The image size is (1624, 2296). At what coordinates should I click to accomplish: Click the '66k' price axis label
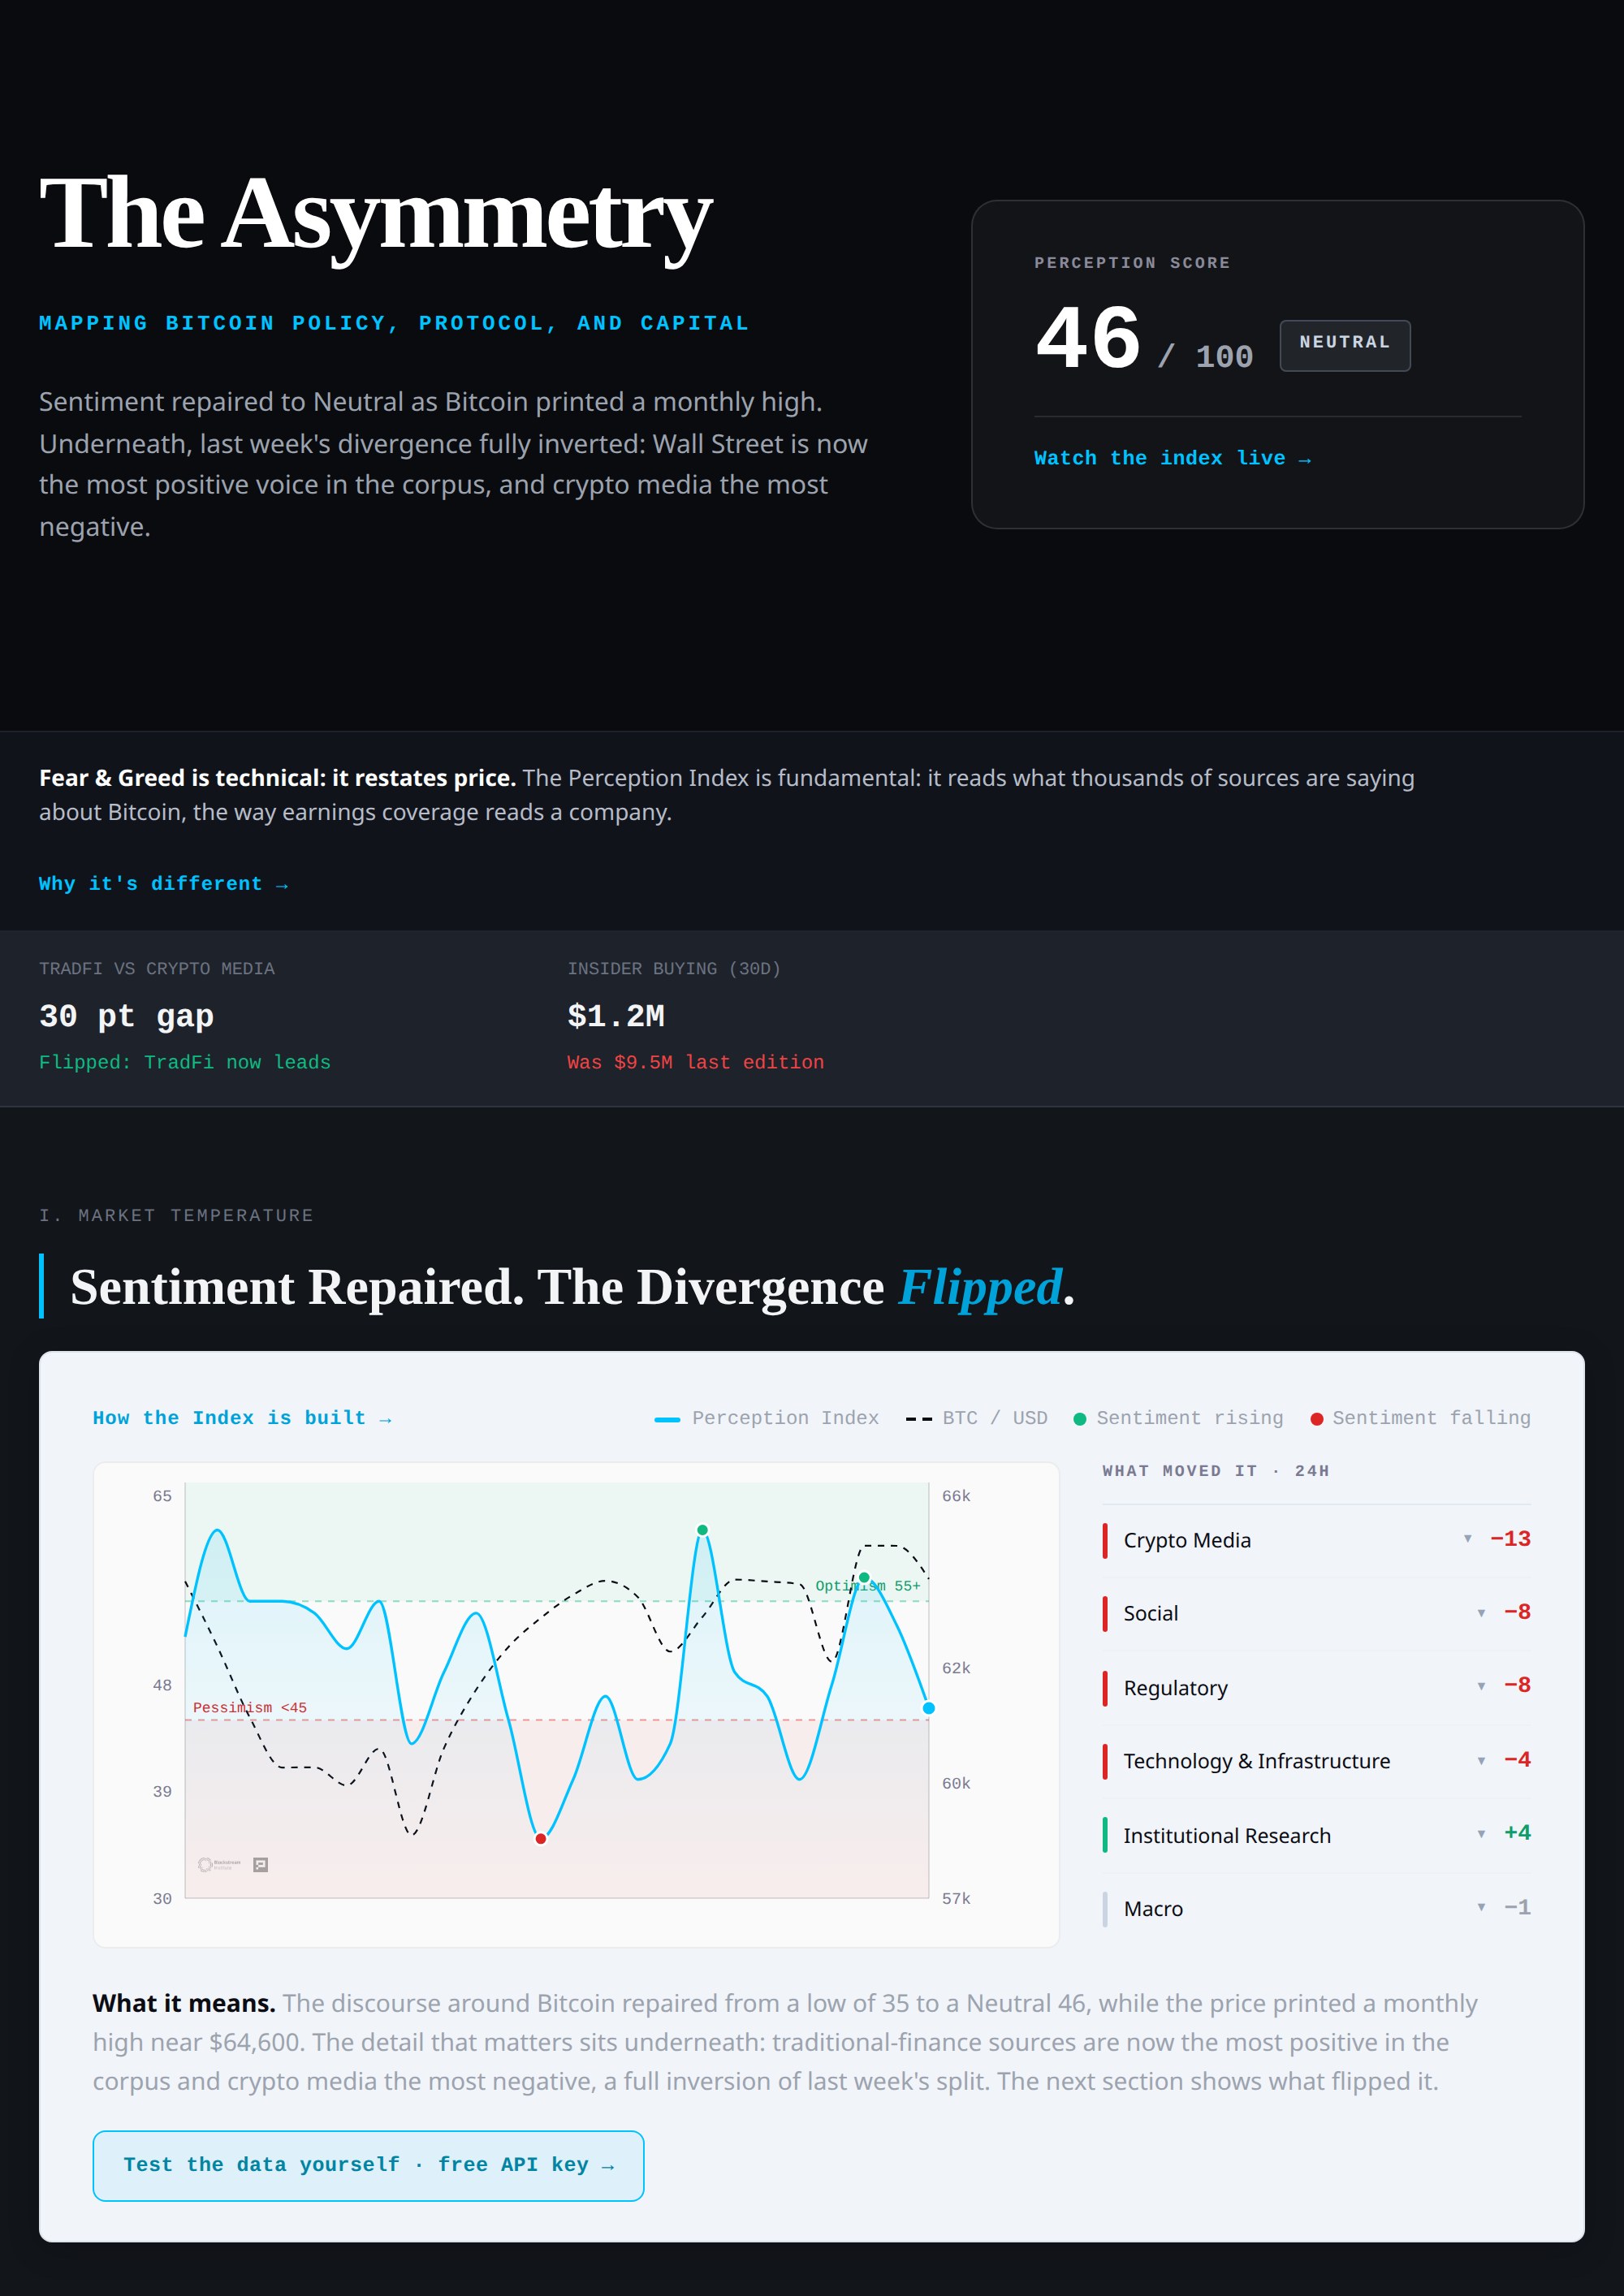pos(956,1496)
